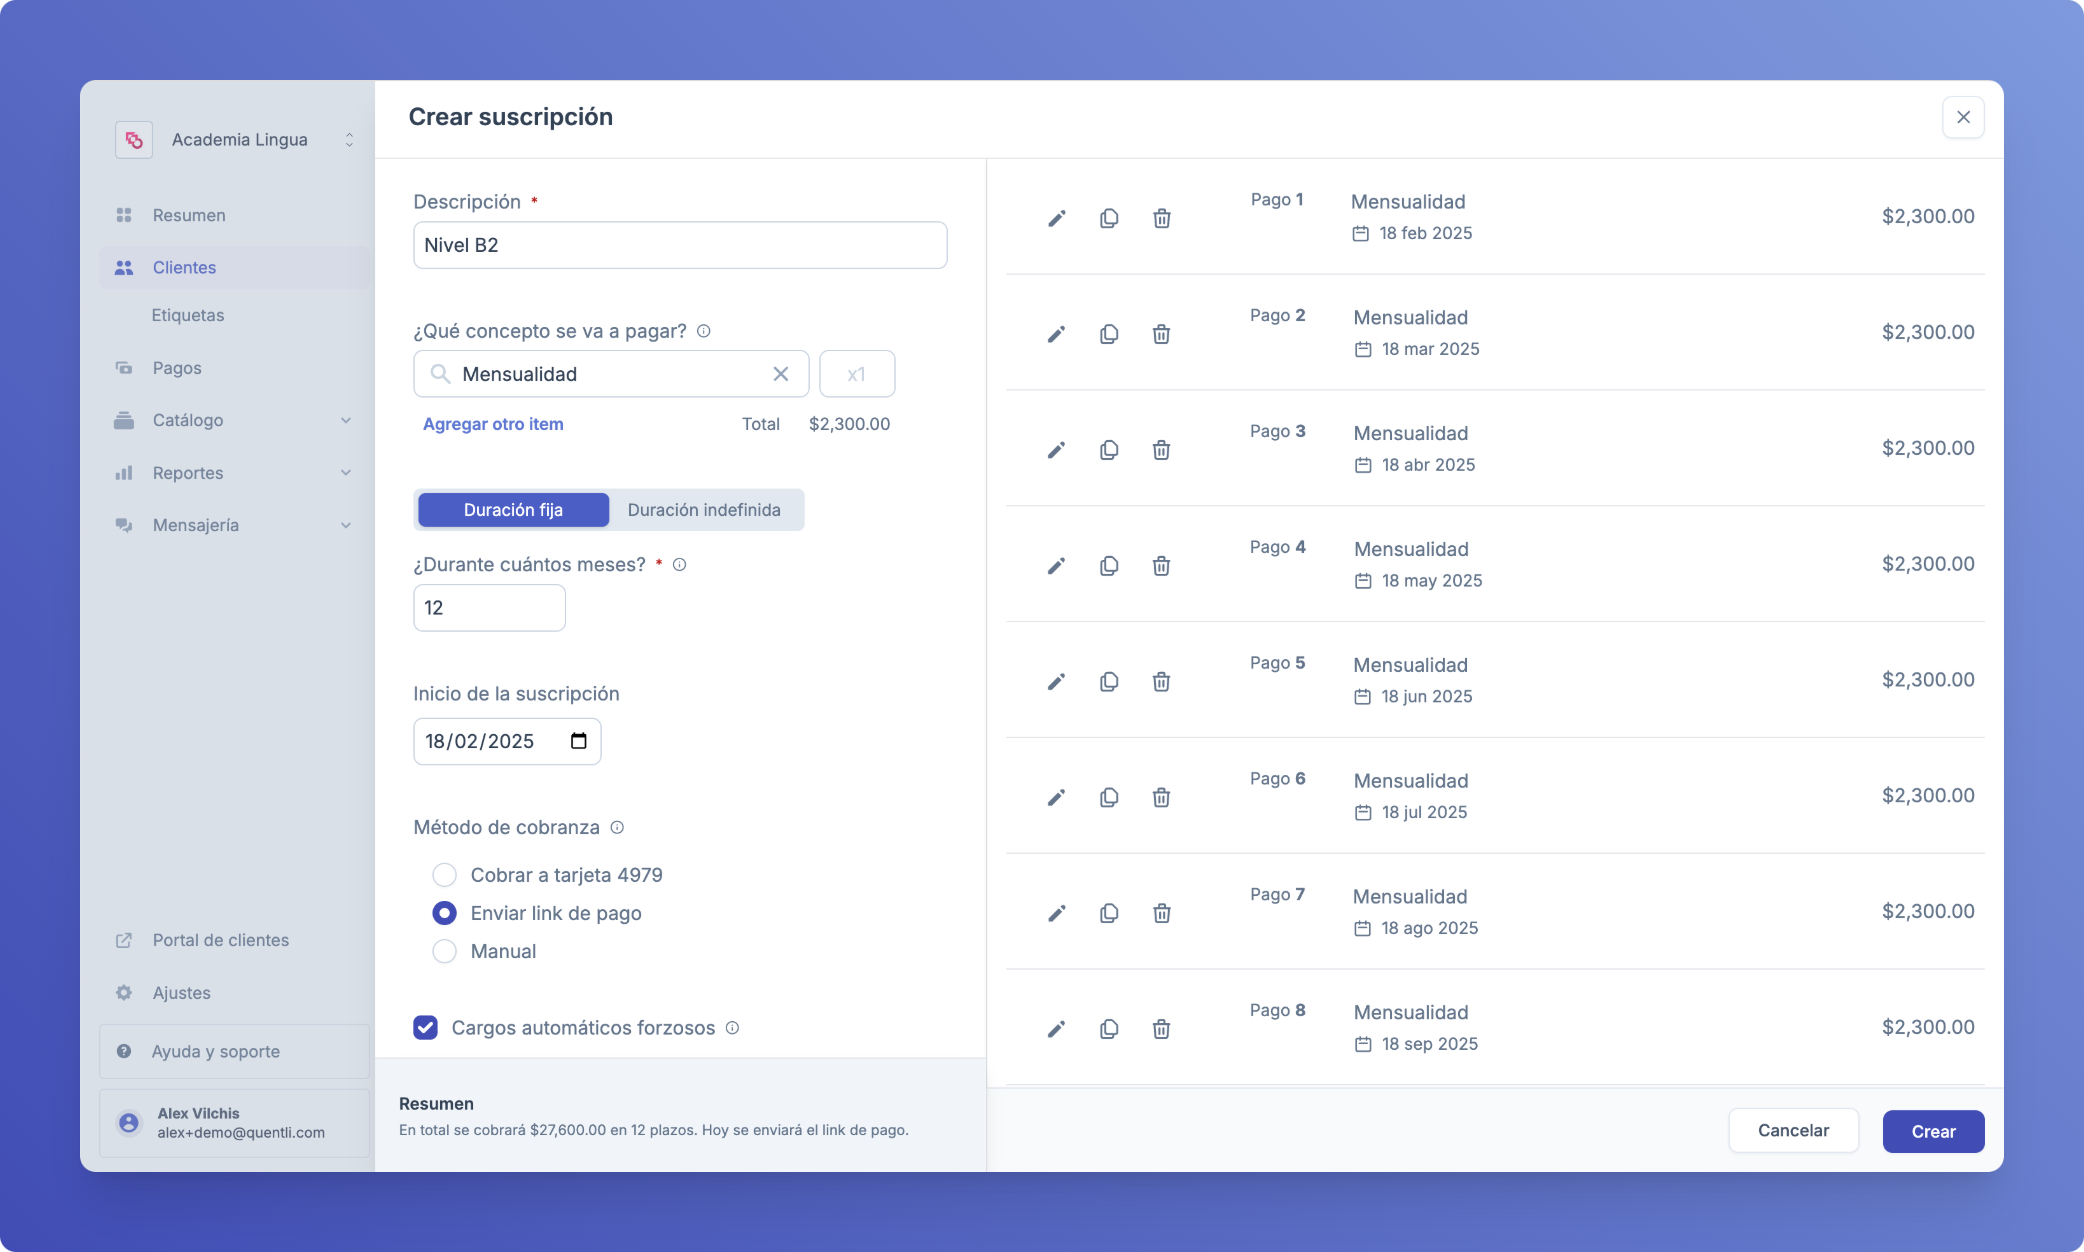
Task: Choose the Manual collection method
Action: coord(444,951)
